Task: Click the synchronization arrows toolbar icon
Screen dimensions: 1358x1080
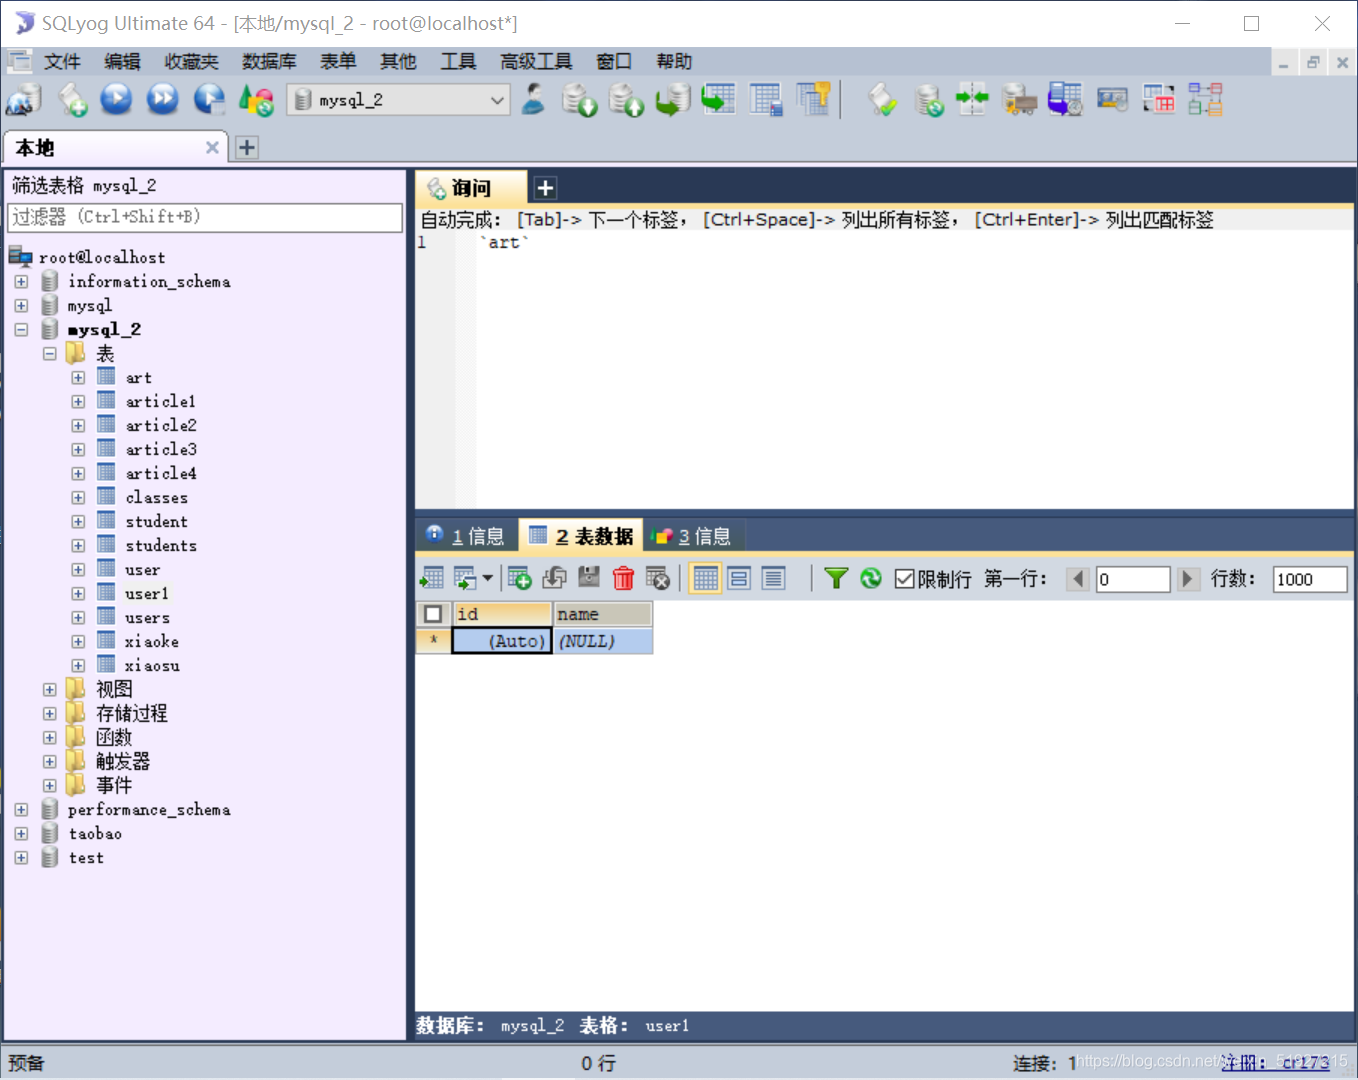Action: [972, 99]
